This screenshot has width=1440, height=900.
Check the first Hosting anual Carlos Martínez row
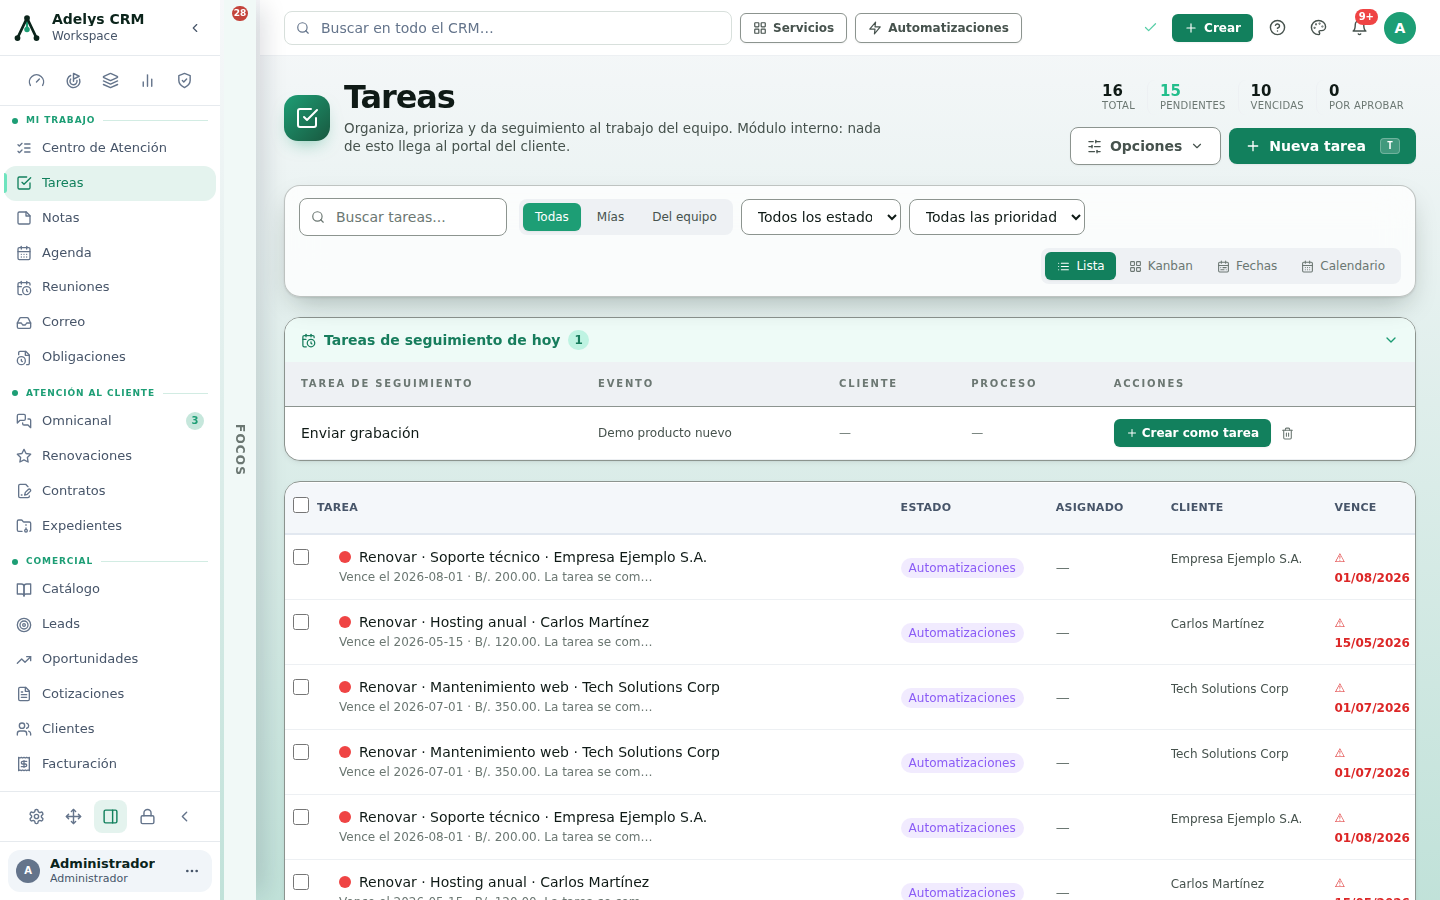[x=301, y=622]
